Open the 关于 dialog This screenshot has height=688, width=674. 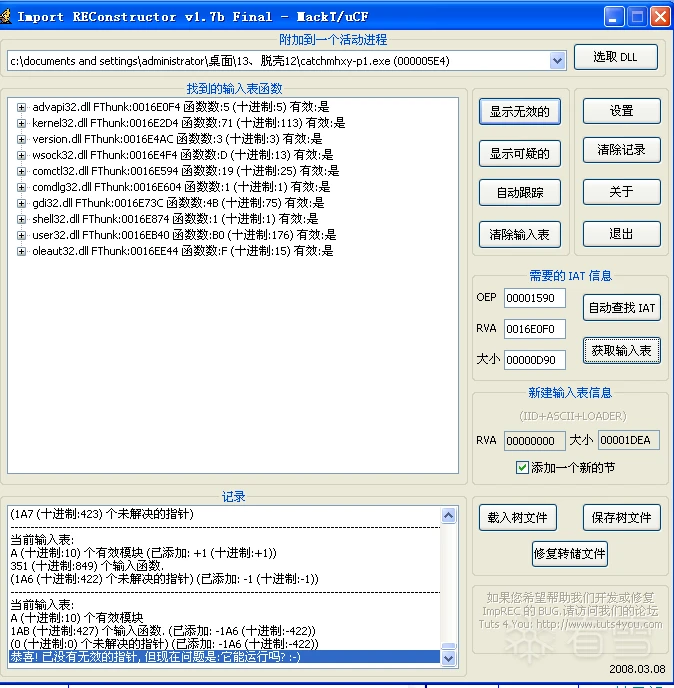coord(621,192)
